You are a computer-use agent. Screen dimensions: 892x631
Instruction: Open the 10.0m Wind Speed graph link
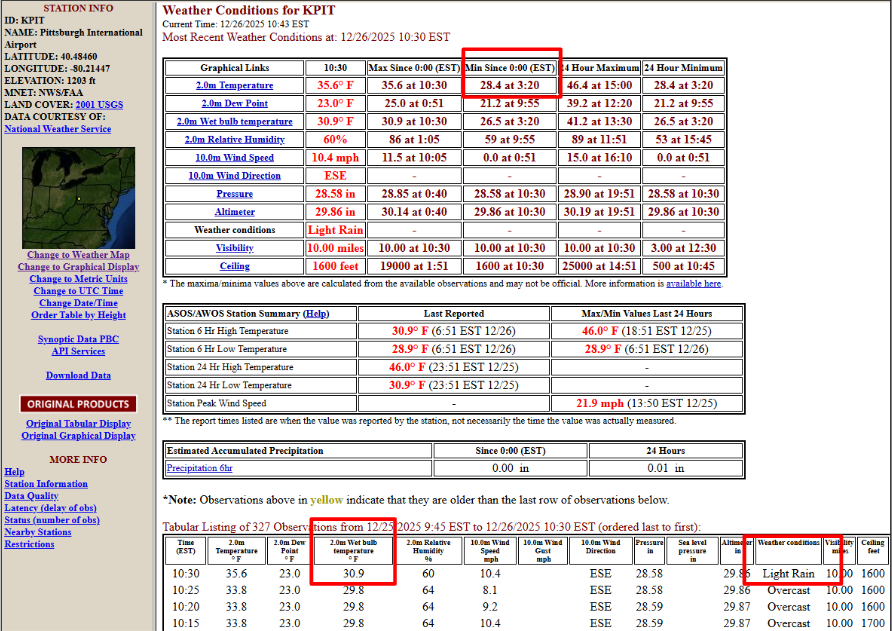pos(234,158)
